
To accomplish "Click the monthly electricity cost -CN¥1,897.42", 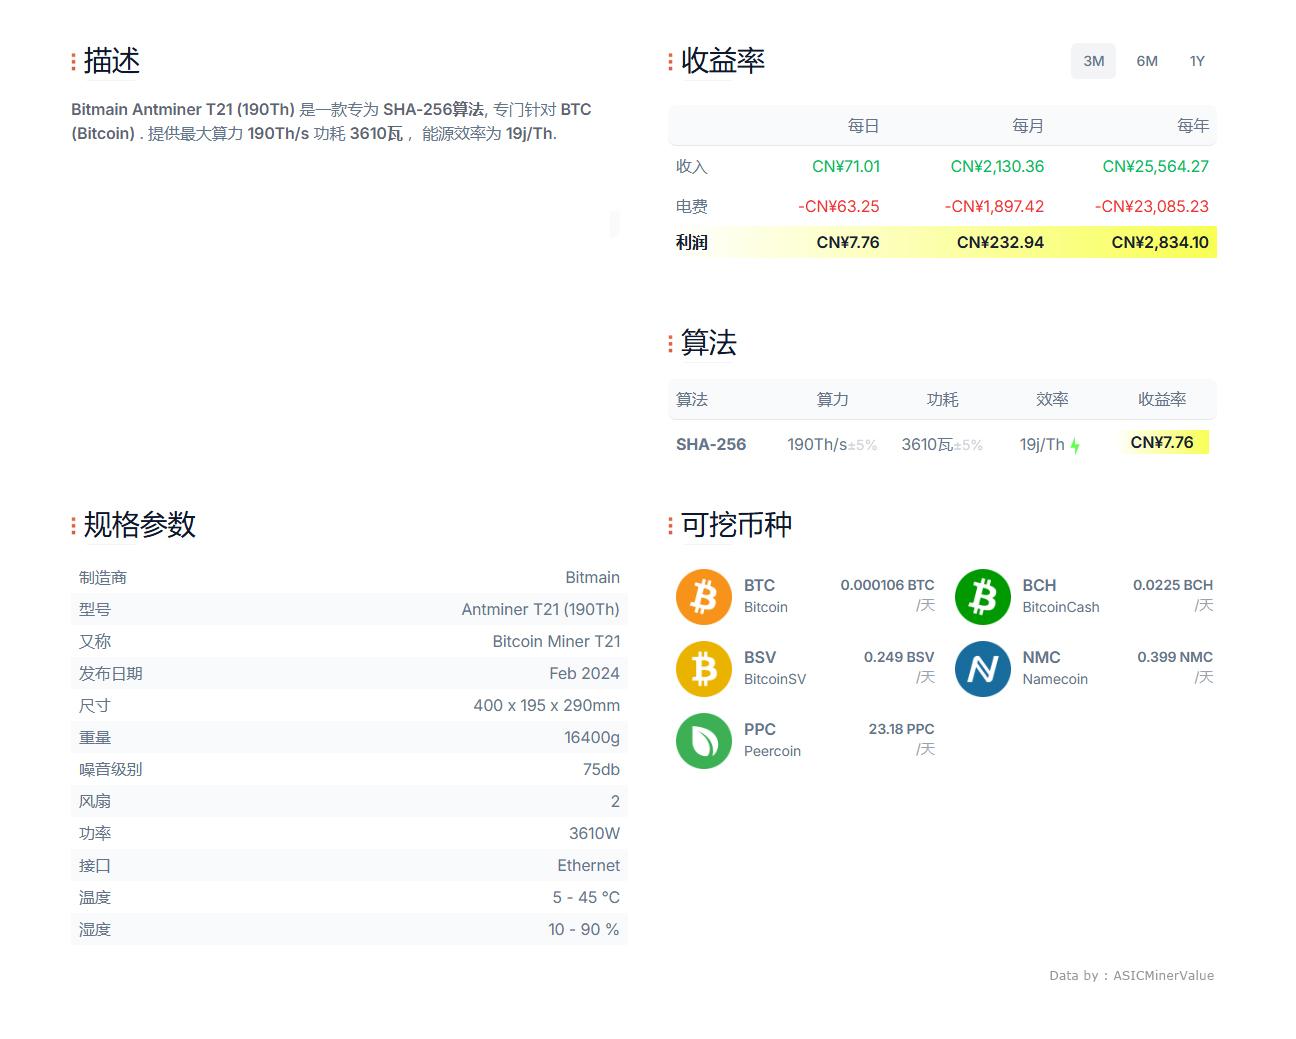I will coord(994,206).
